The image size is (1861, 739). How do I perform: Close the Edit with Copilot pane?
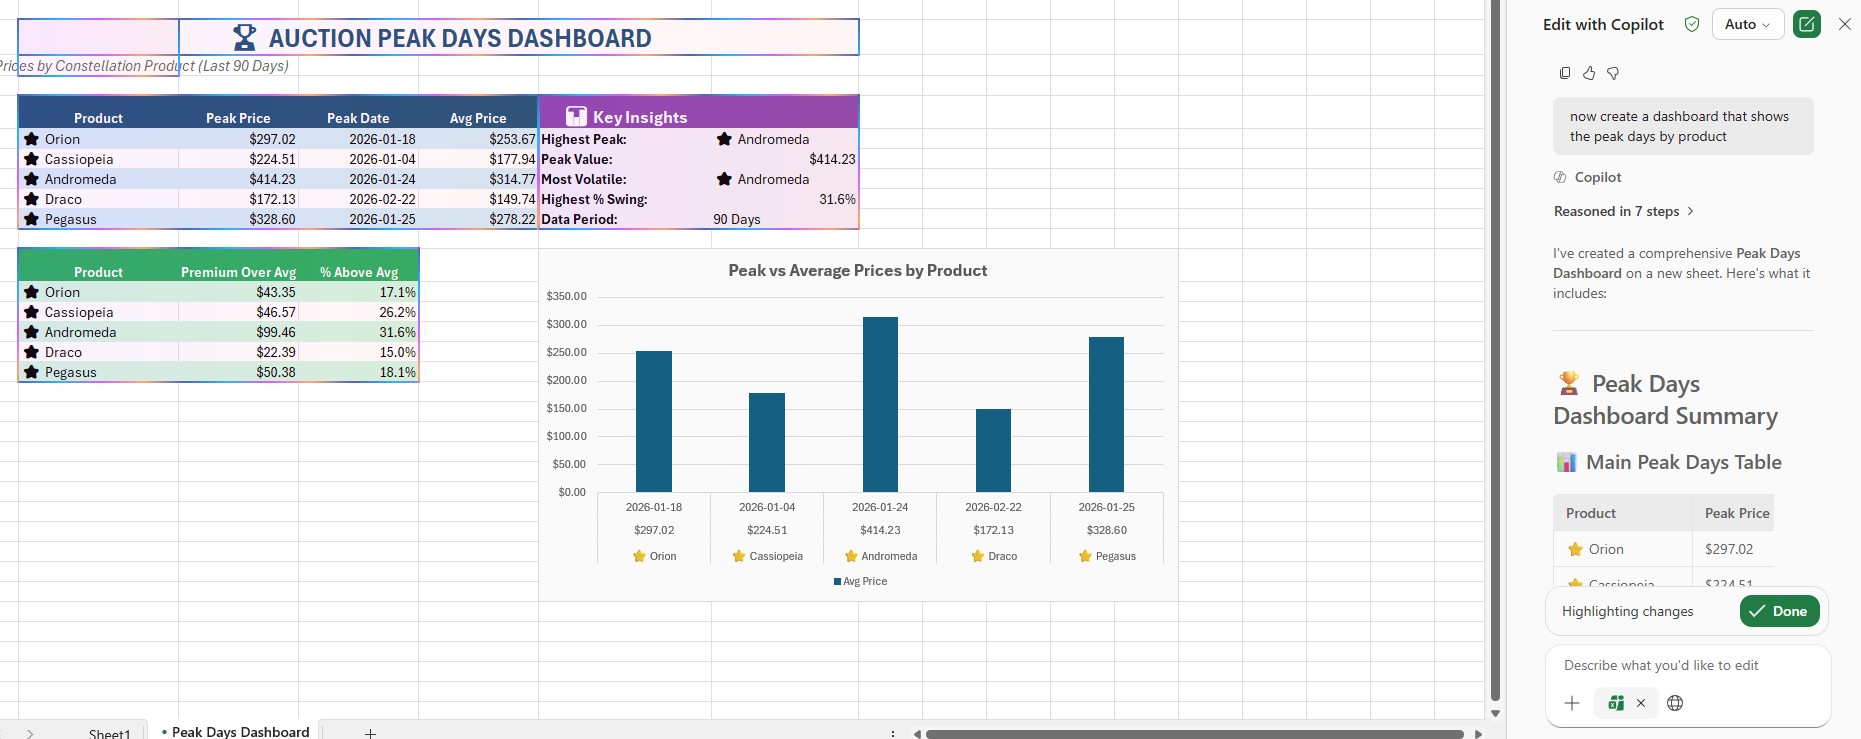1845,24
